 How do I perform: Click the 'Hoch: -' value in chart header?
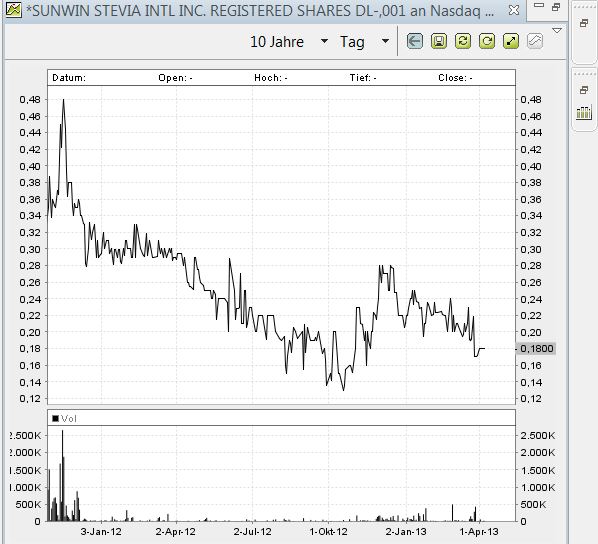coord(271,78)
